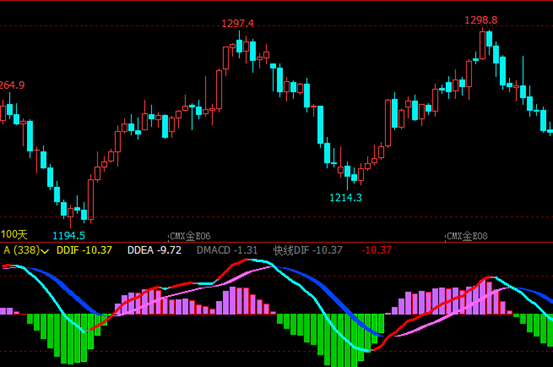Click the DDIF -10.37 indicator label
The image size is (553, 367).
[x=84, y=250]
